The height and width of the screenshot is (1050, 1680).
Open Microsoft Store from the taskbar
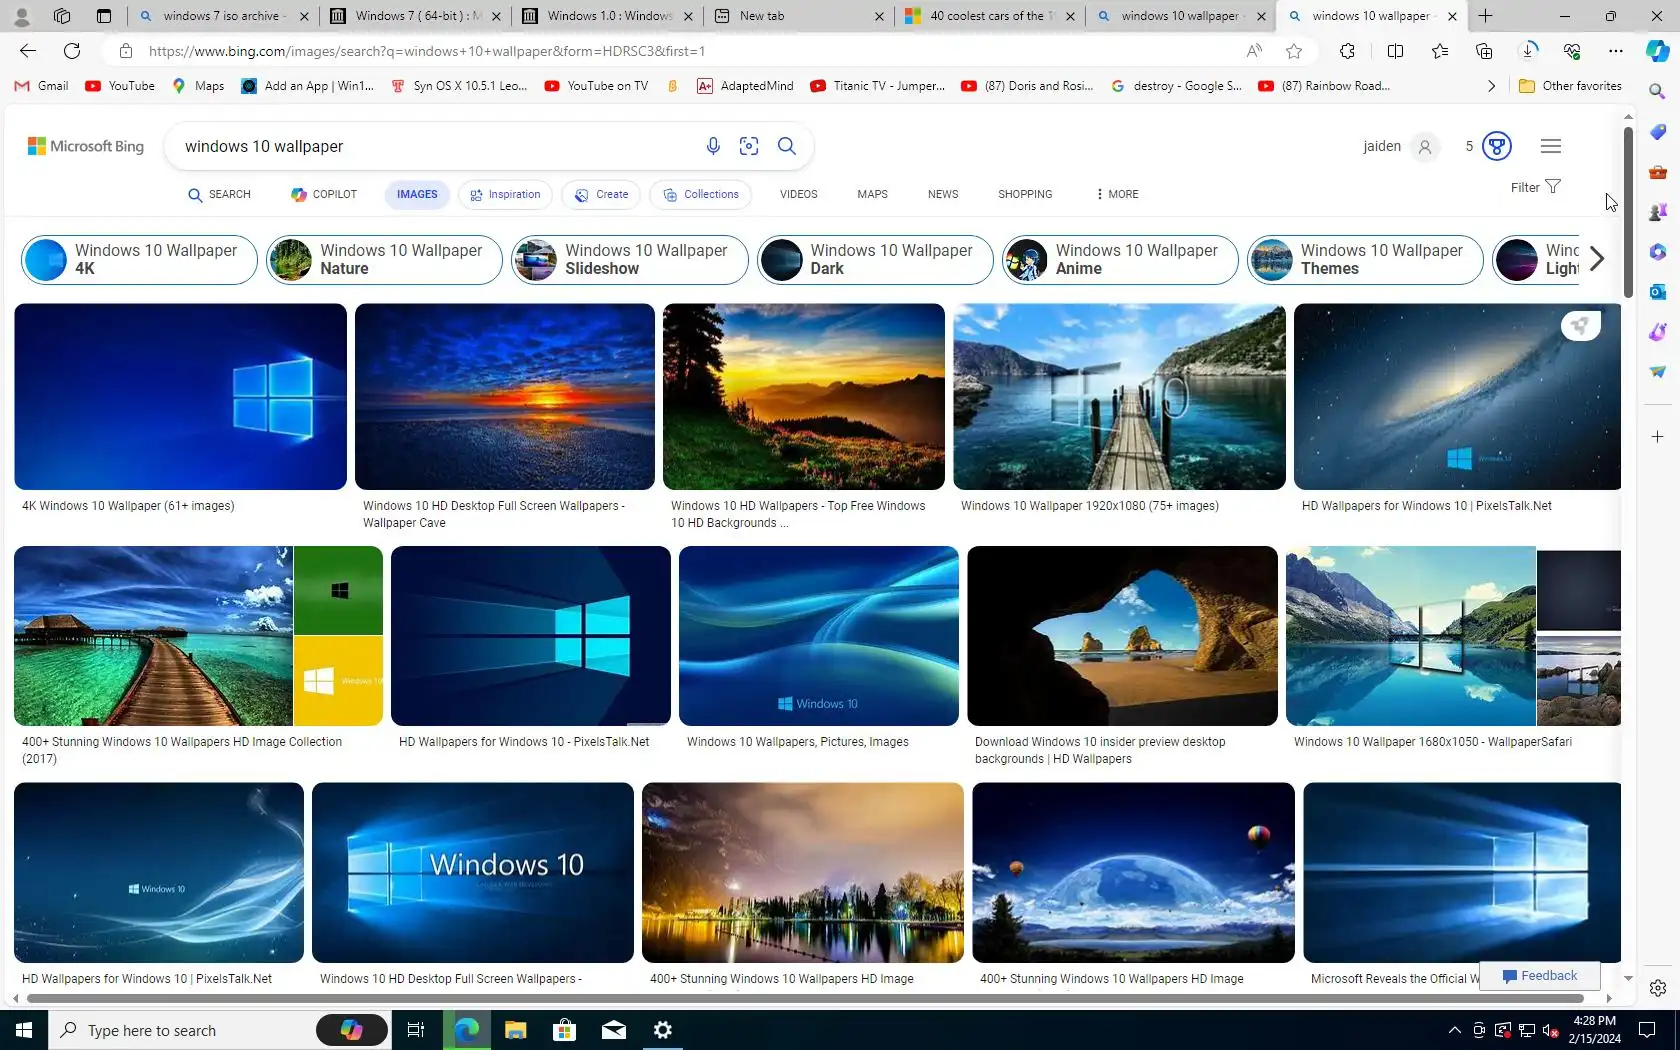565,1030
